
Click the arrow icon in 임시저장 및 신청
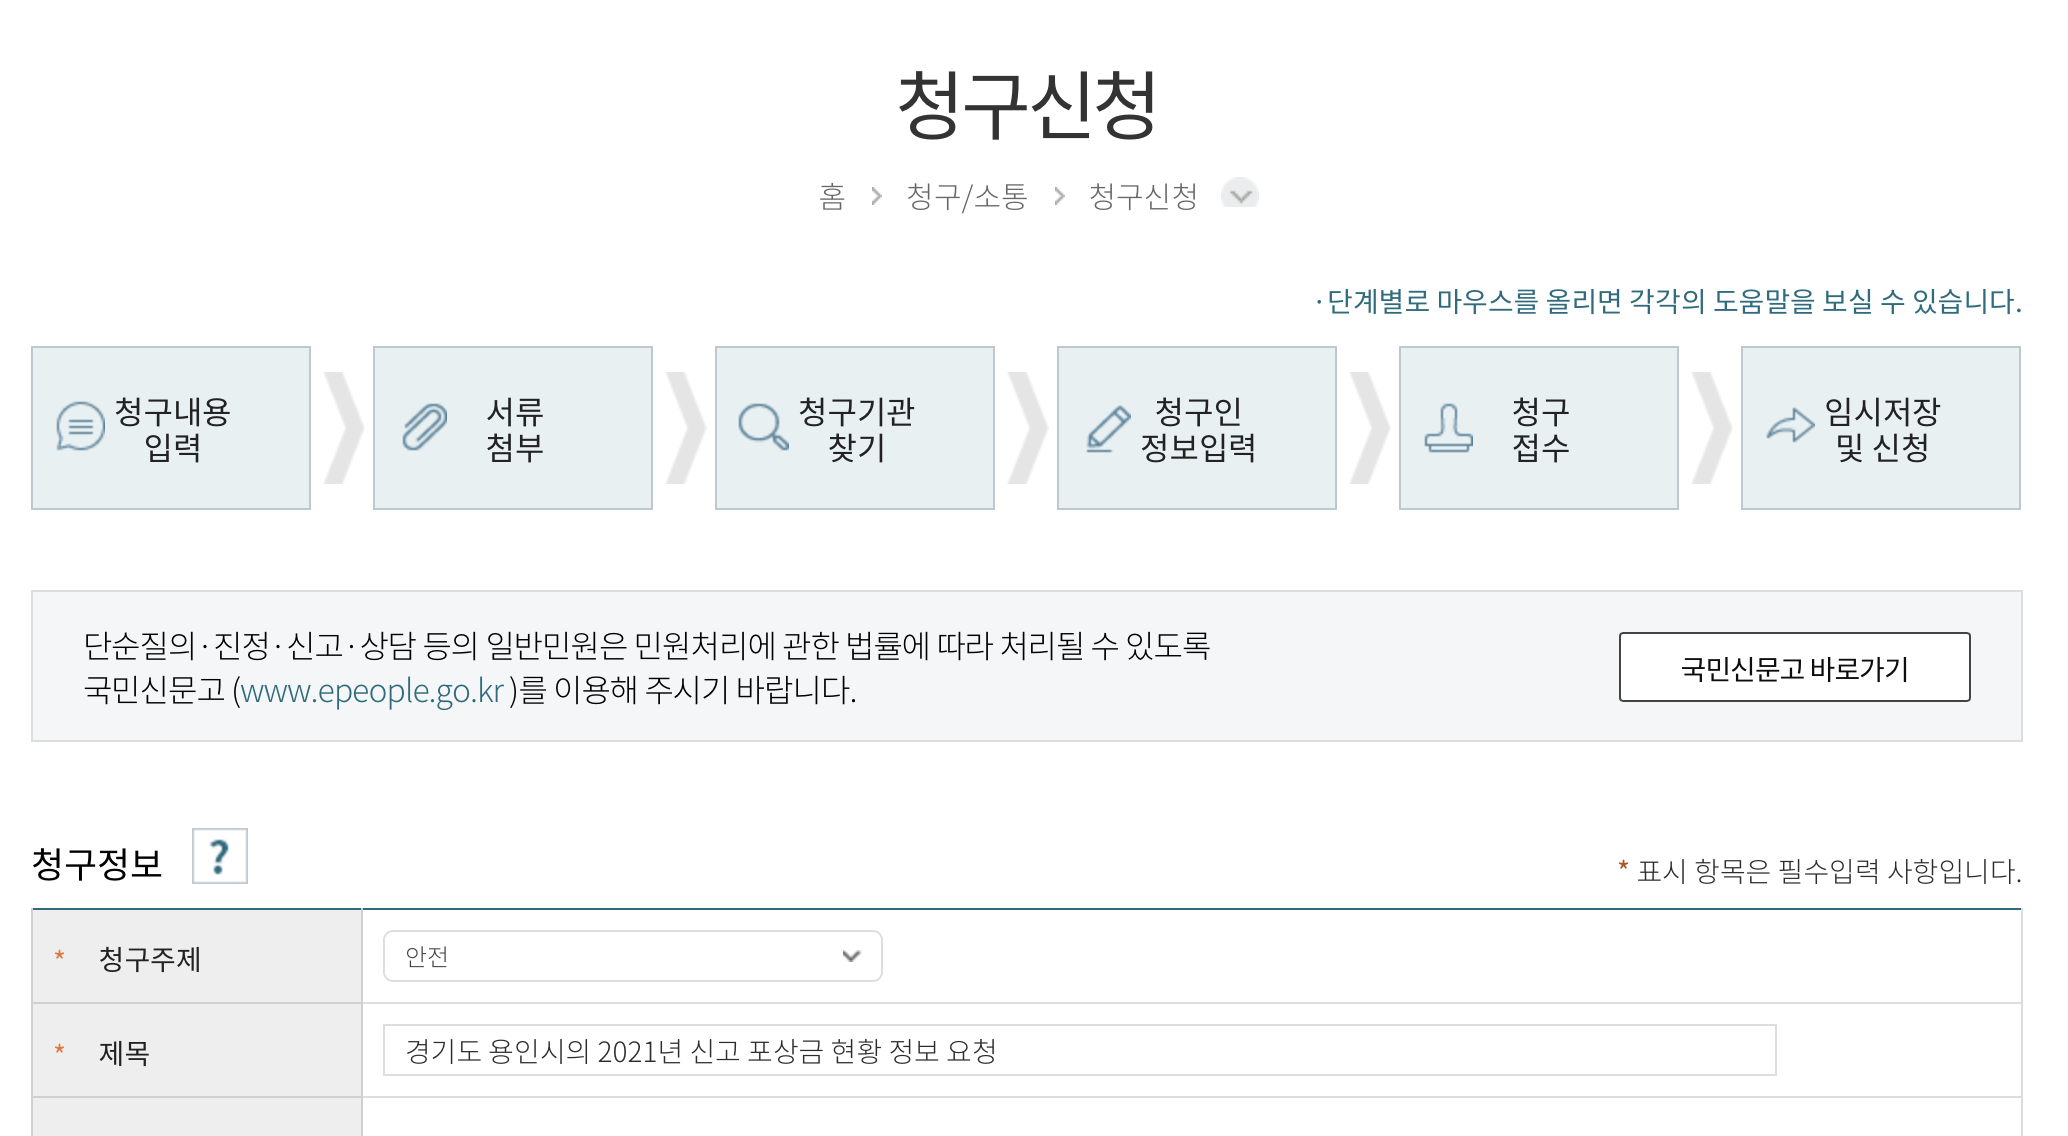tap(1790, 425)
